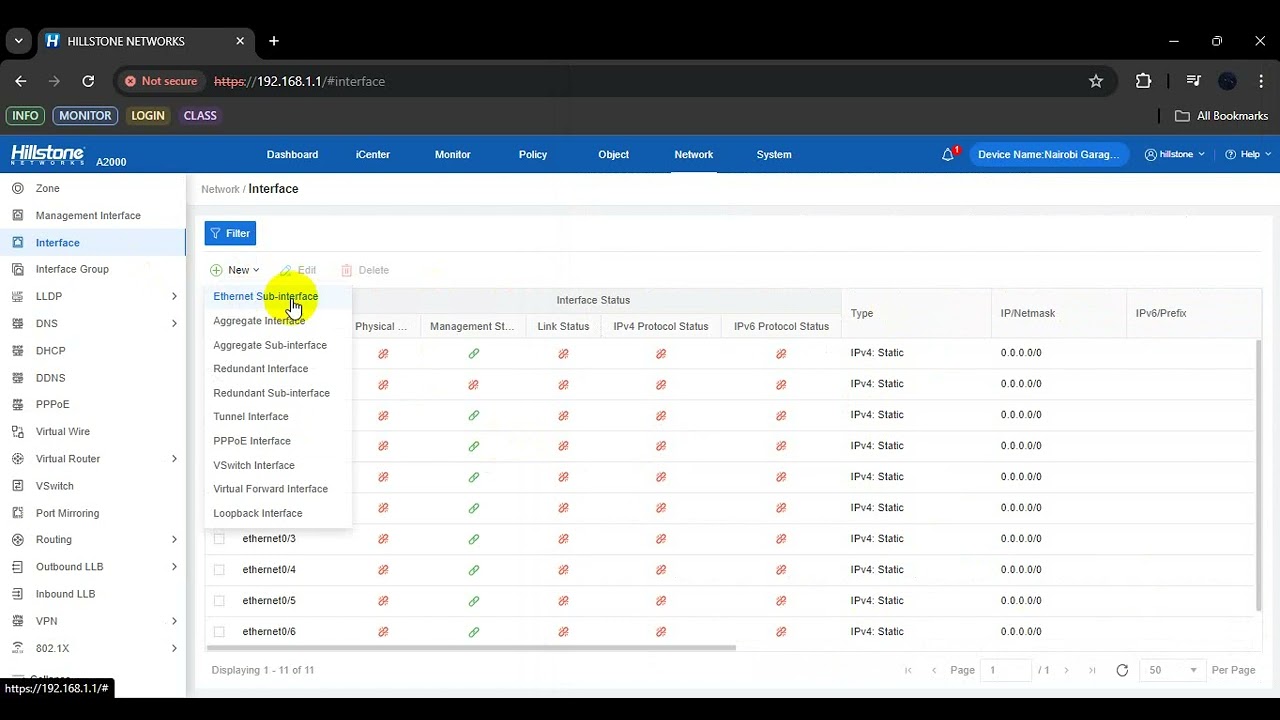This screenshot has height=720, width=1280.
Task: Click the table horizontal scrollbar
Action: [471, 648]
